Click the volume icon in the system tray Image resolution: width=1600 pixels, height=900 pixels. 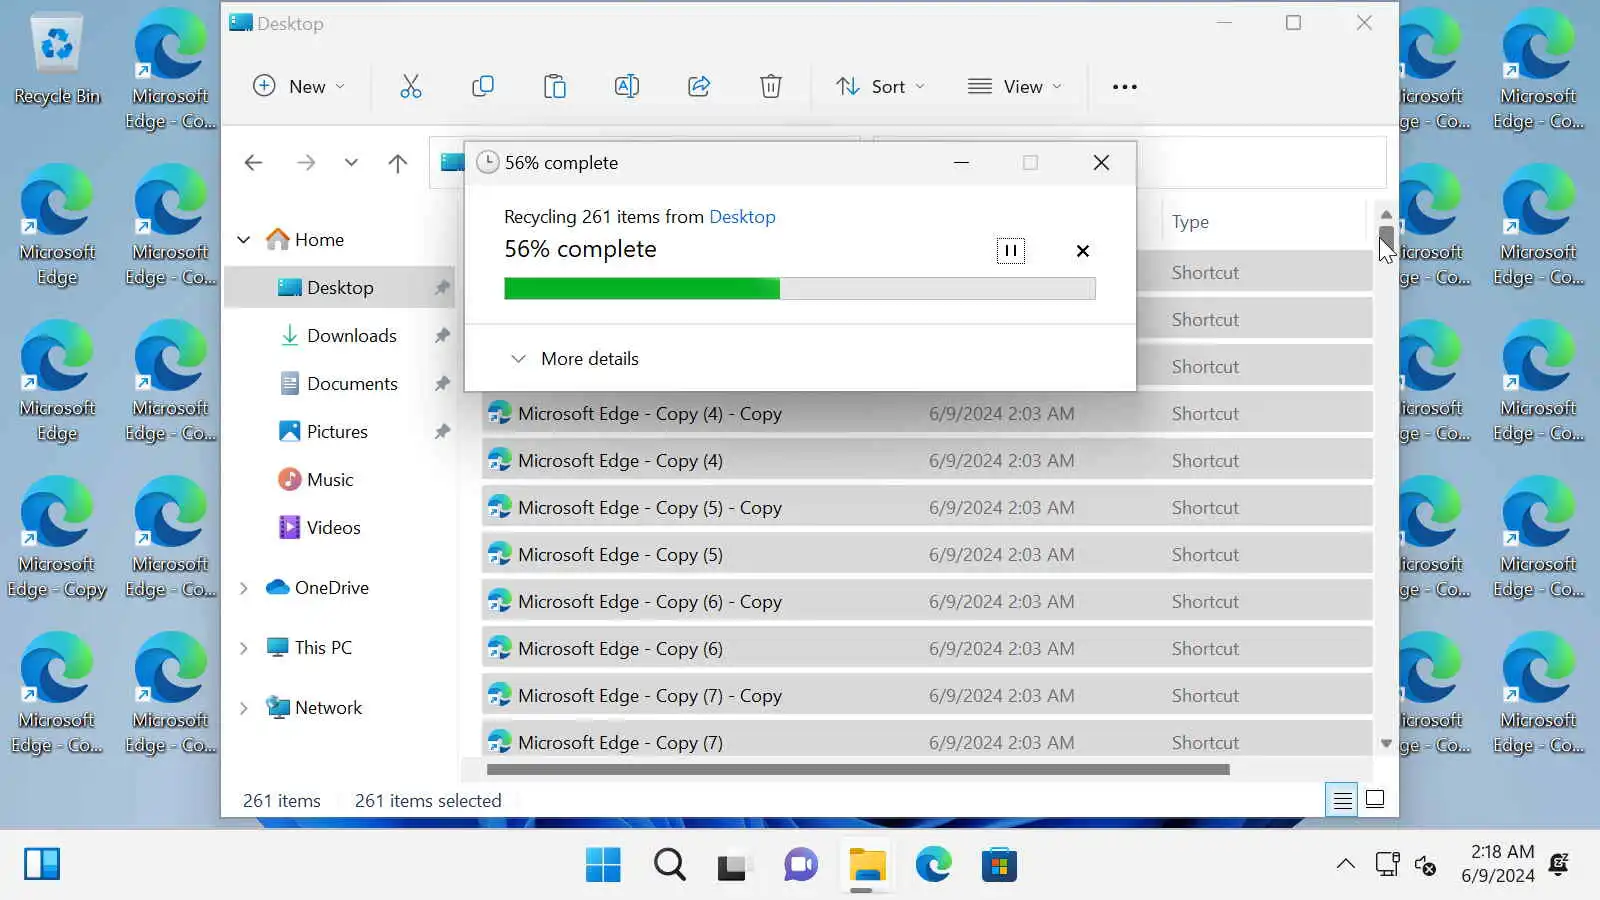pos(1426,864)
